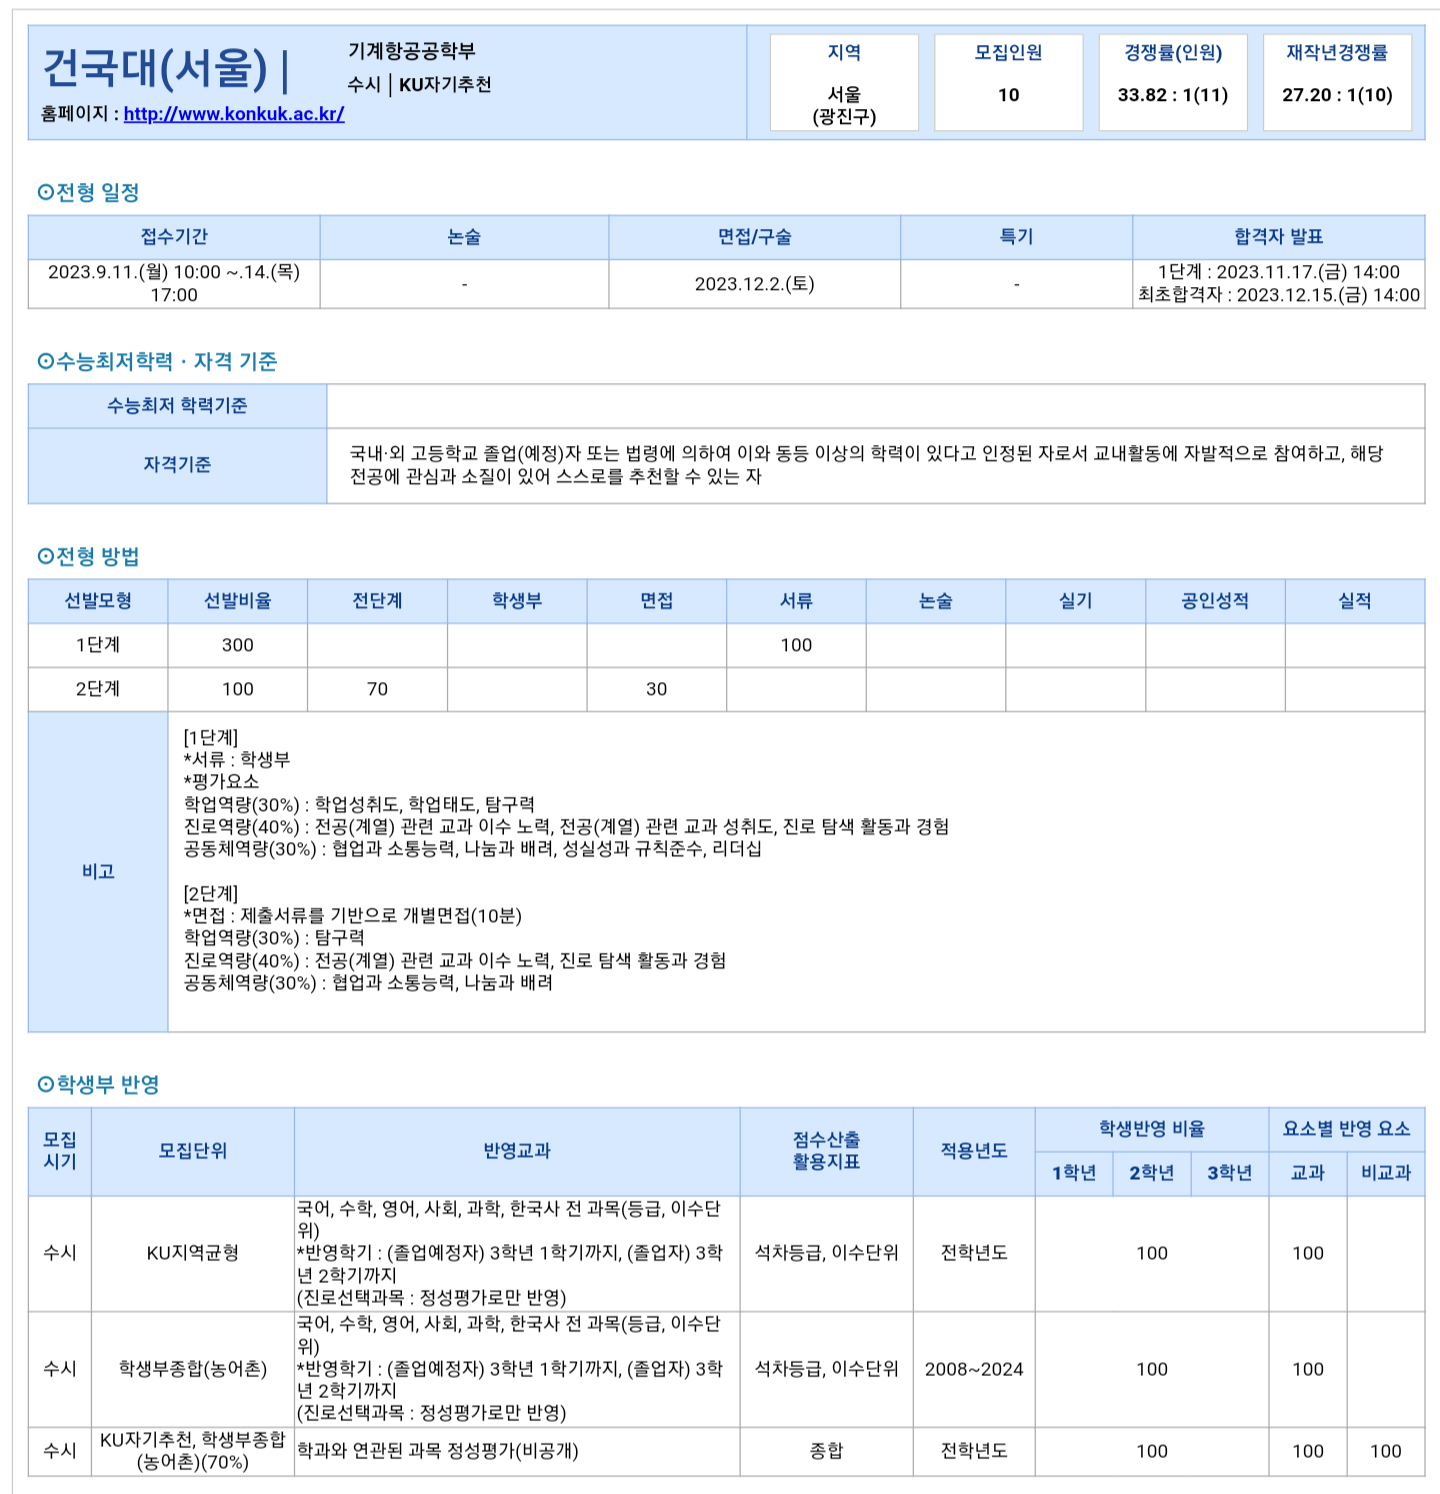Select the 학생반영 비율 group header
Screen dimensions: 1440x1494
(x=1152, y=1129)
